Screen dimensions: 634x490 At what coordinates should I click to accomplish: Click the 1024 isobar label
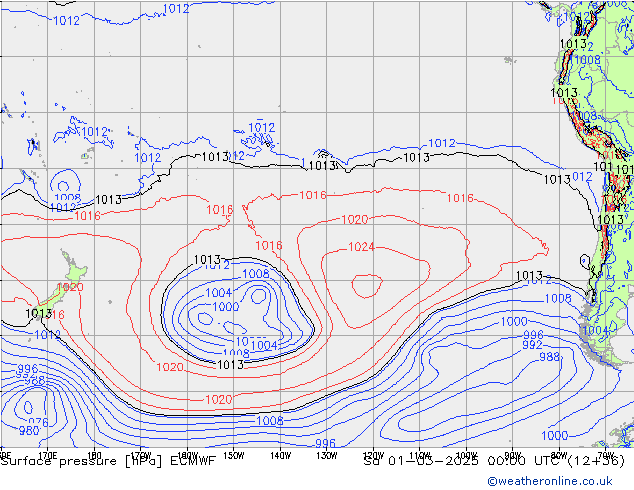point(361,247)
